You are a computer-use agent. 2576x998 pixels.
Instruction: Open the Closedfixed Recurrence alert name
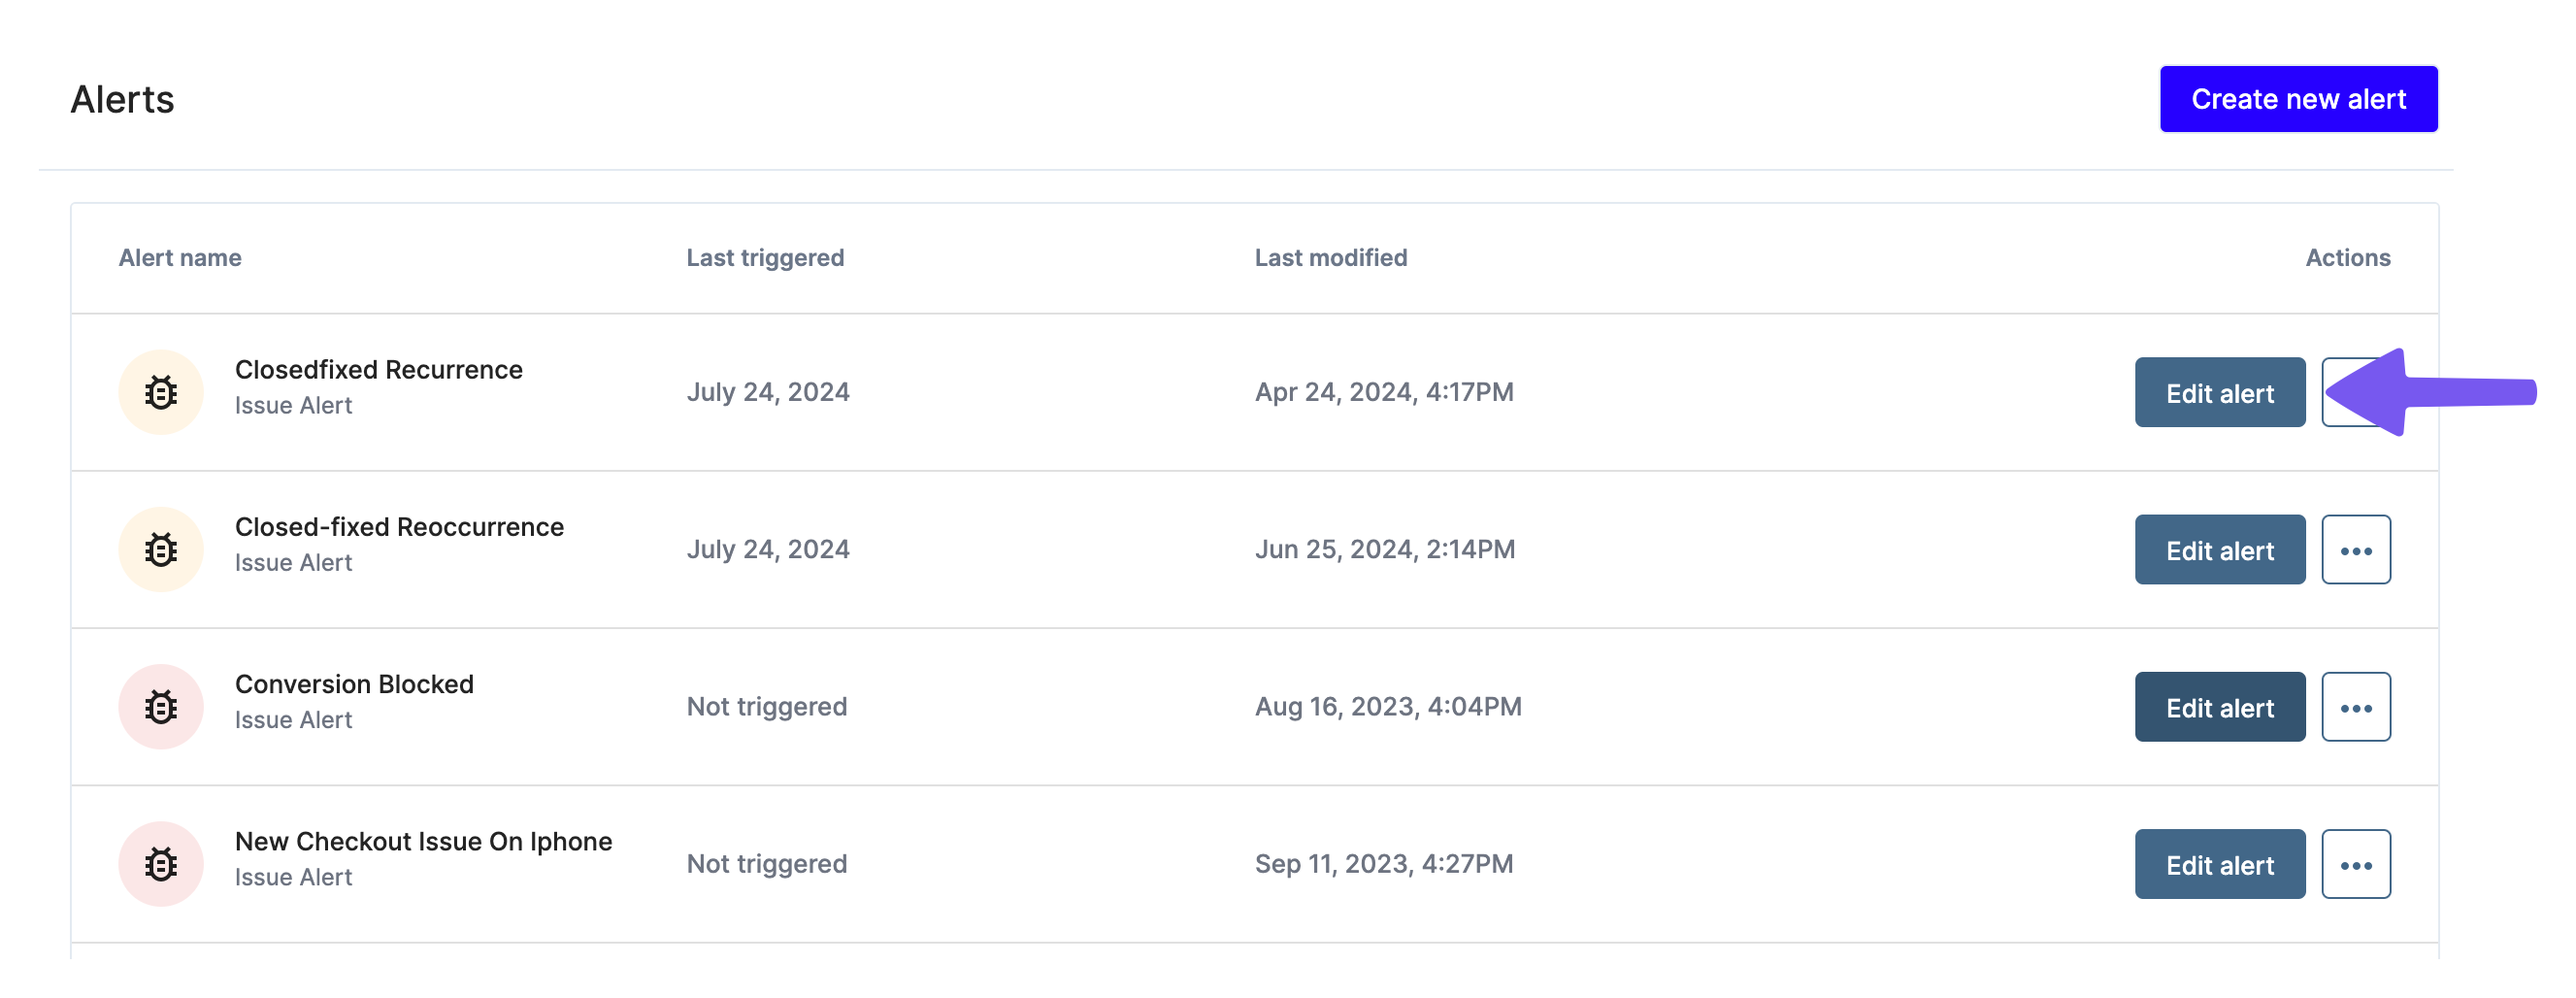click(x=379, y=370)
